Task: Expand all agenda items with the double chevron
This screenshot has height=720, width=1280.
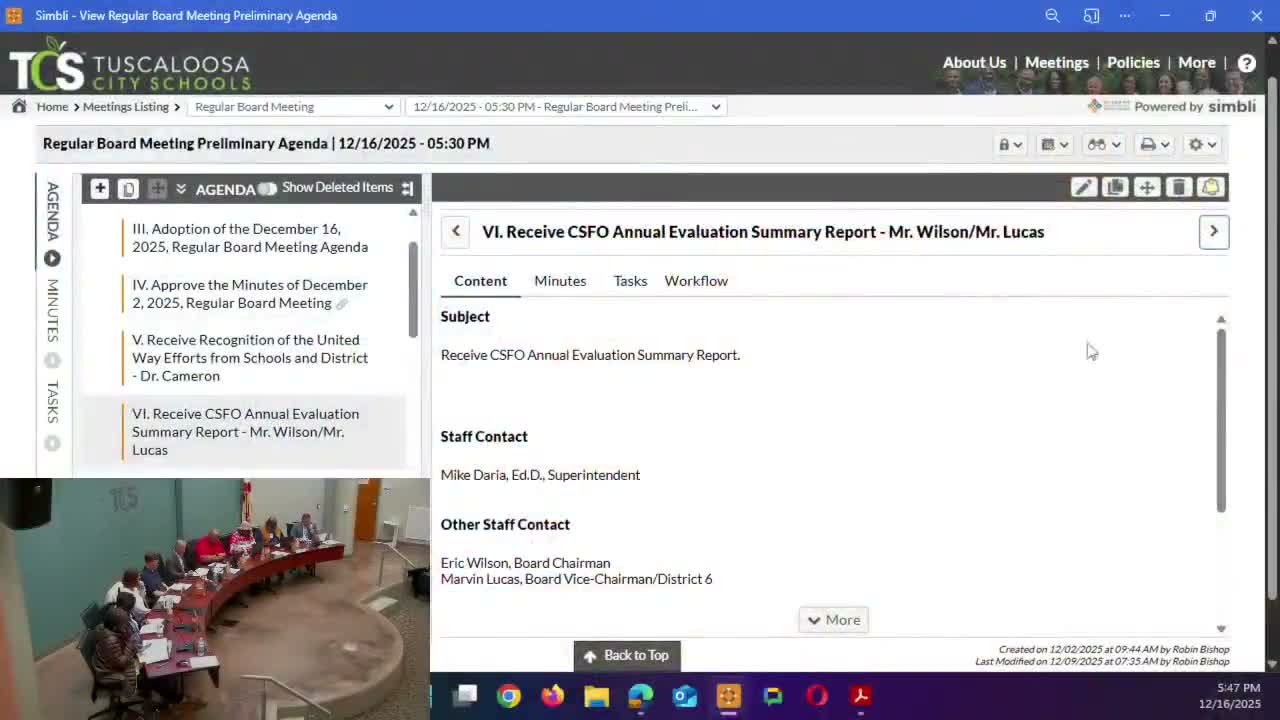Action: pyautogui.click(x=181, y=188)
